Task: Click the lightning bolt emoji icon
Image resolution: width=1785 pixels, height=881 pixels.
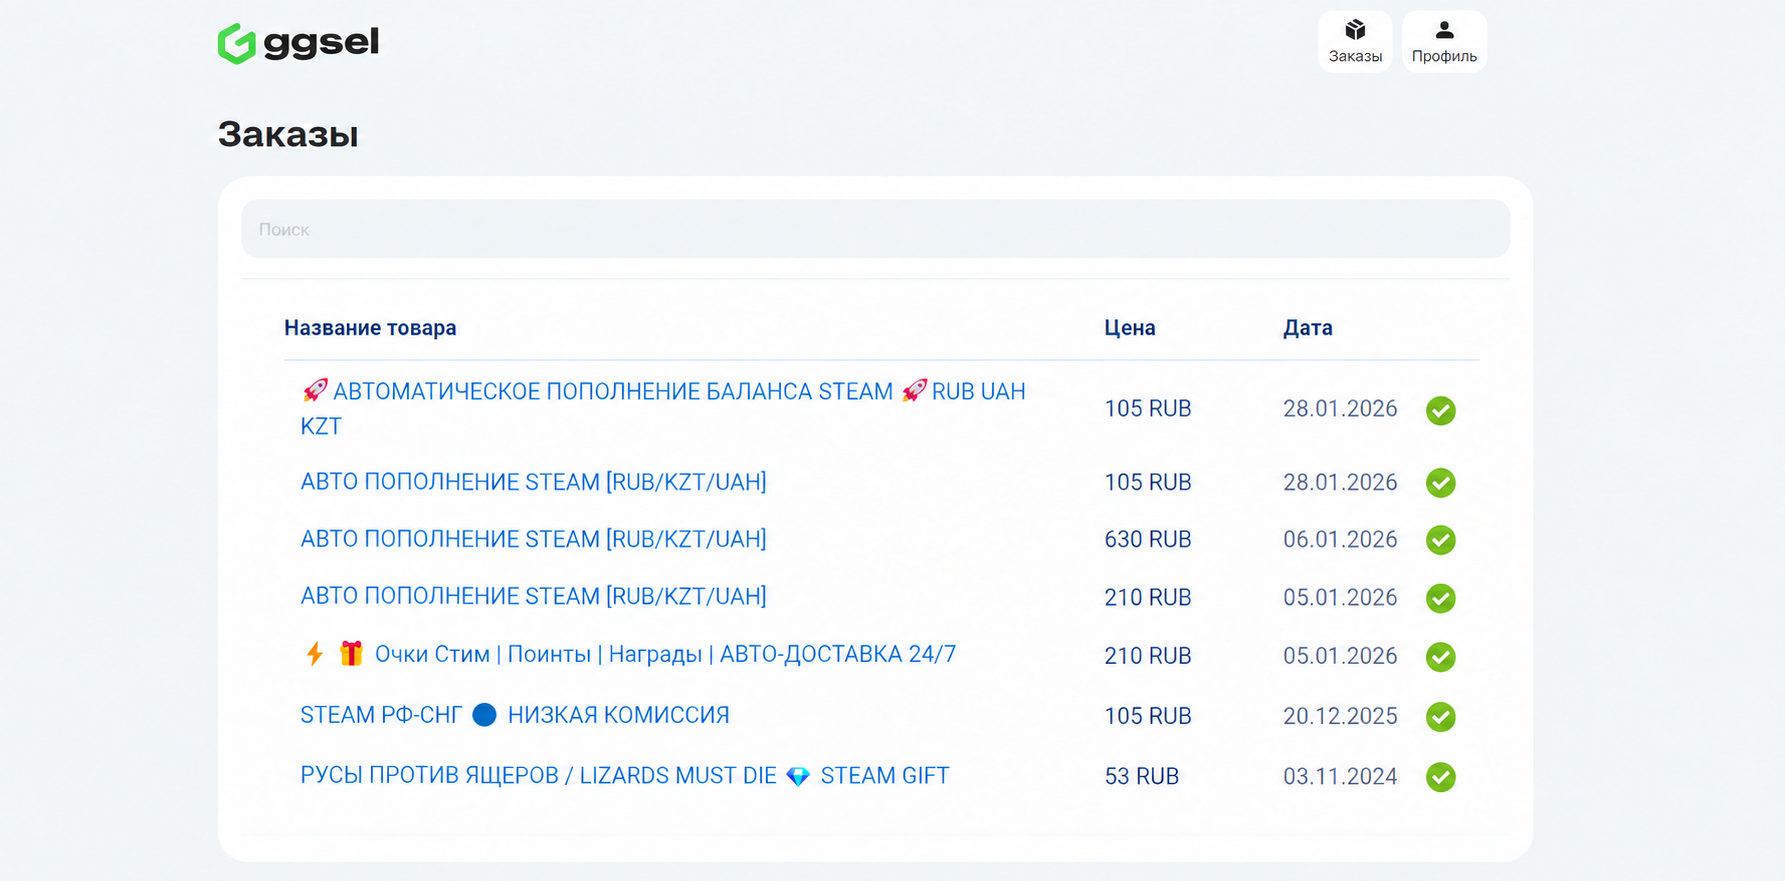Action: point(315,654)
